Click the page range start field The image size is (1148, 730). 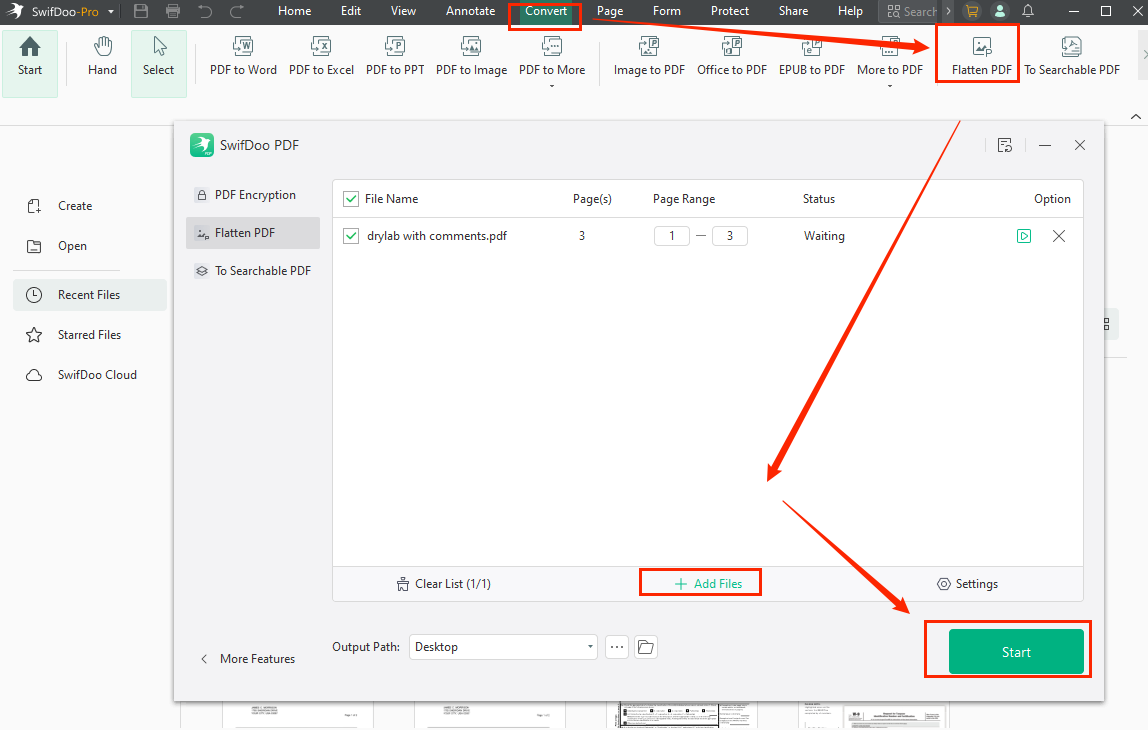671,236
